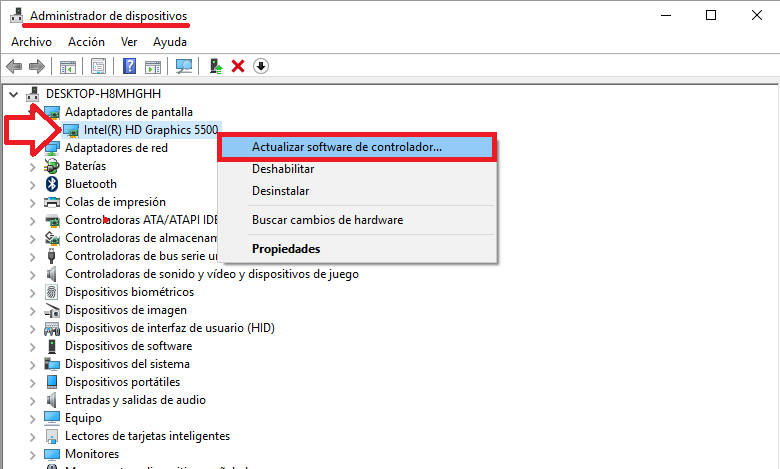Click the Device Manager title bar icon

point(16,15)
